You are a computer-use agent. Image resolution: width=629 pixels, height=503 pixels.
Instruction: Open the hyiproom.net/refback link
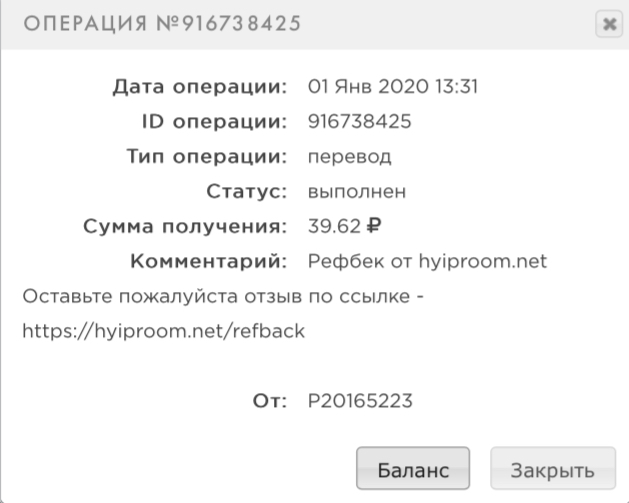pyautogui.click(x=164, y=331)
